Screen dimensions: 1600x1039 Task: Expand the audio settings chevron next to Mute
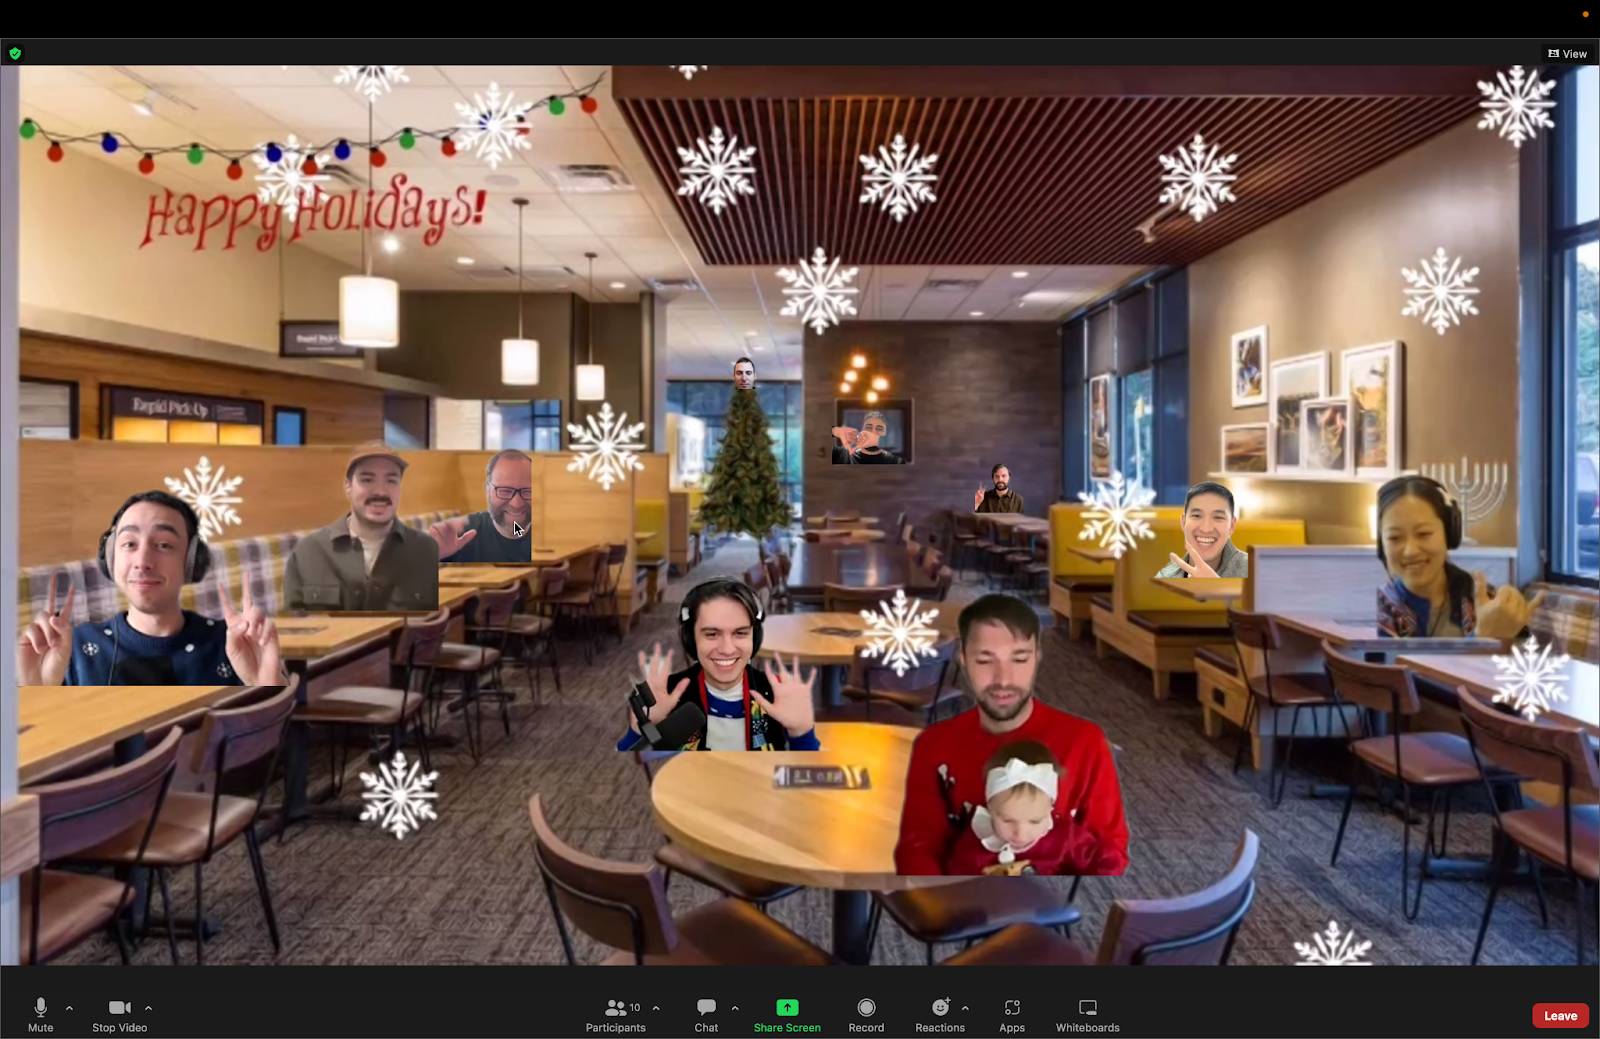coord(68,1007)
